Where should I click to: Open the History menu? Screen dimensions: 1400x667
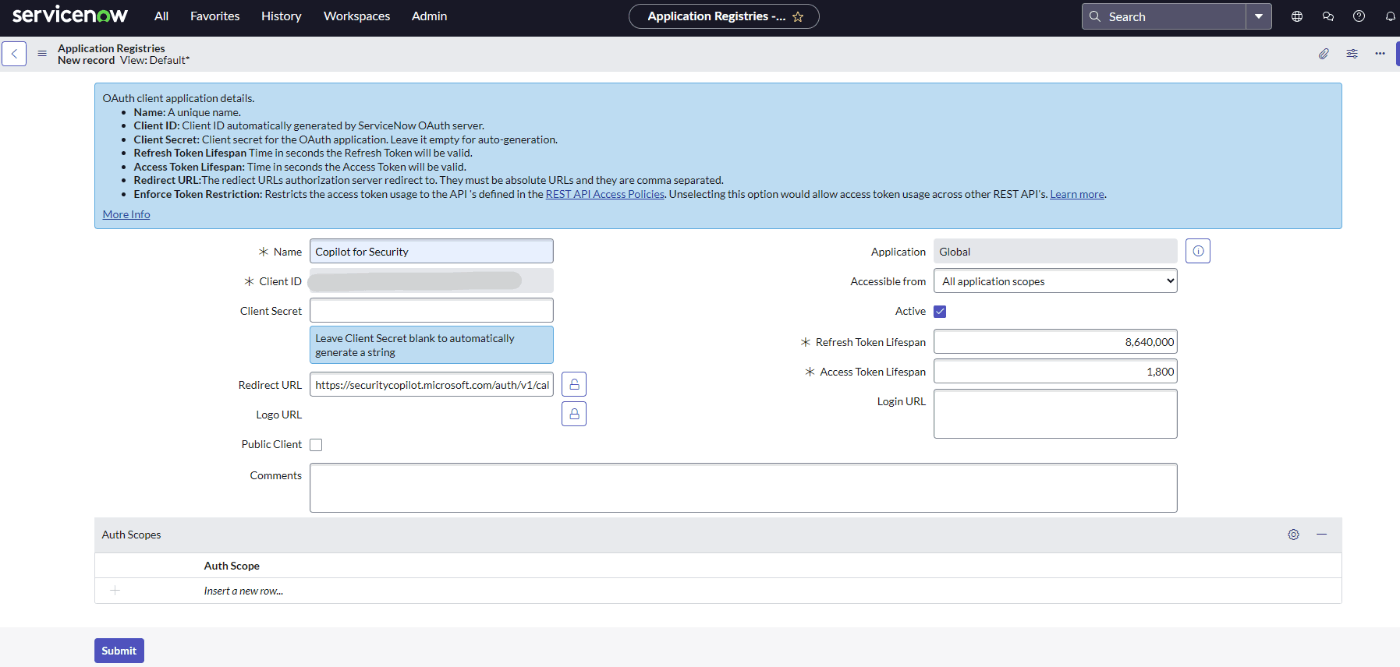pyautogui.click(x=281, y=16)
